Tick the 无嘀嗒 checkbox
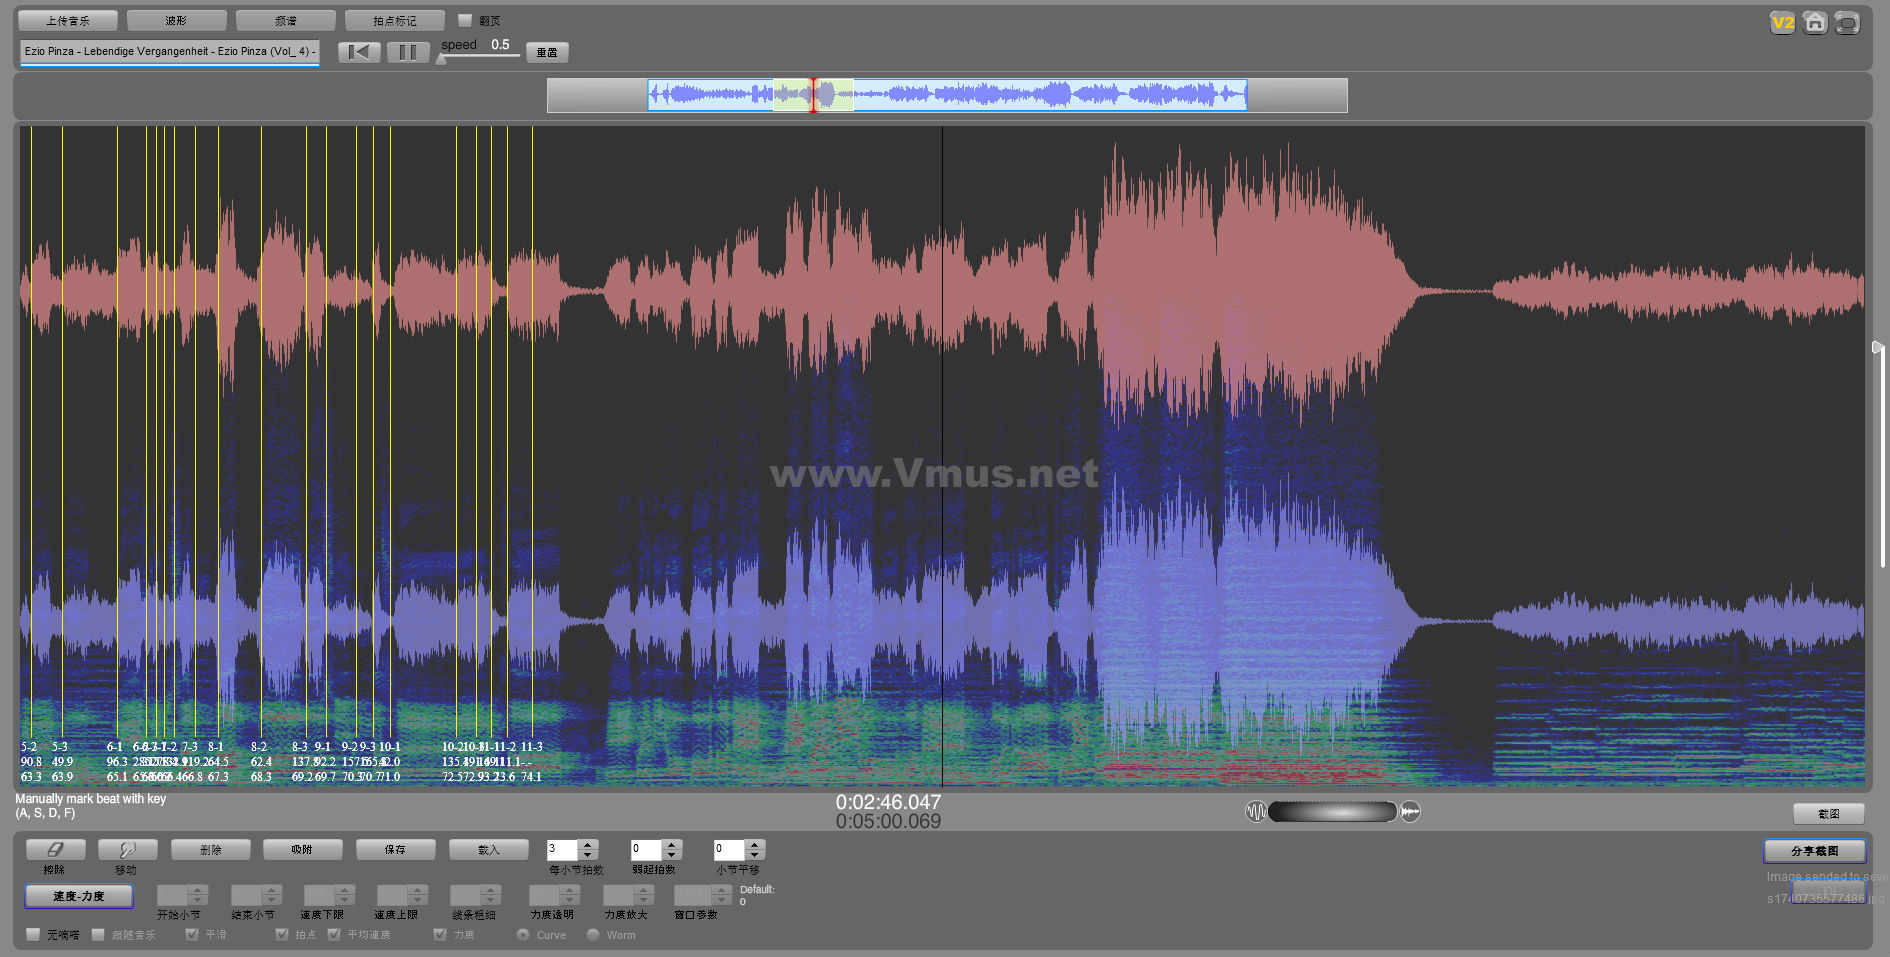Image resolution: width=1890 pixels, height=957 pixels. 33,935
